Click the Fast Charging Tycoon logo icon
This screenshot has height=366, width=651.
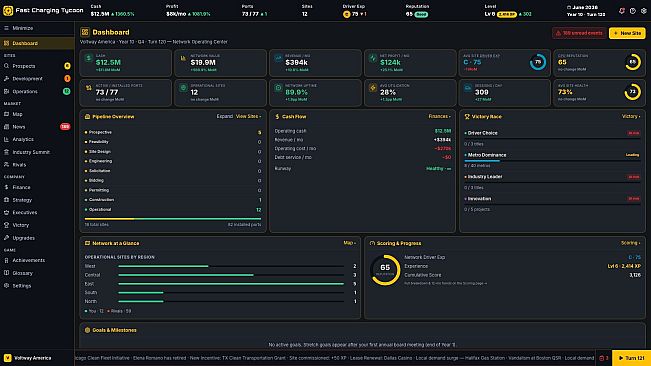click(x=8, y=10)
